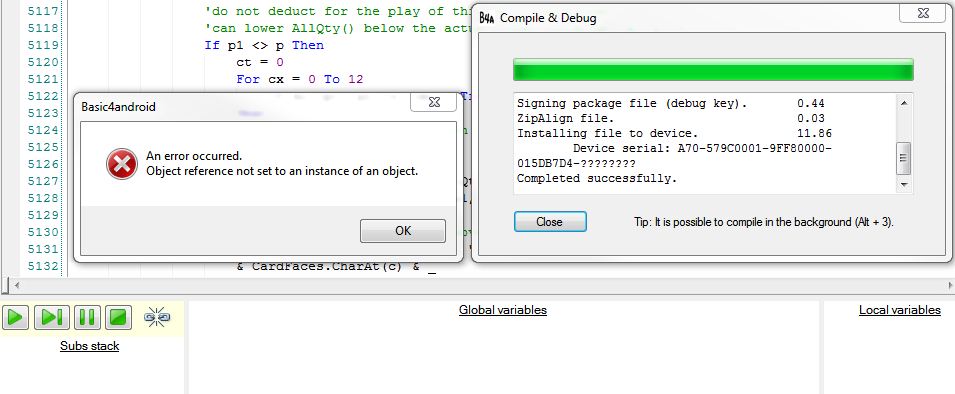Image resolution: width=955 pixels, height=394 pixels.
Task: Click the green Run debugger button
Action: click(x=15, y=317)
